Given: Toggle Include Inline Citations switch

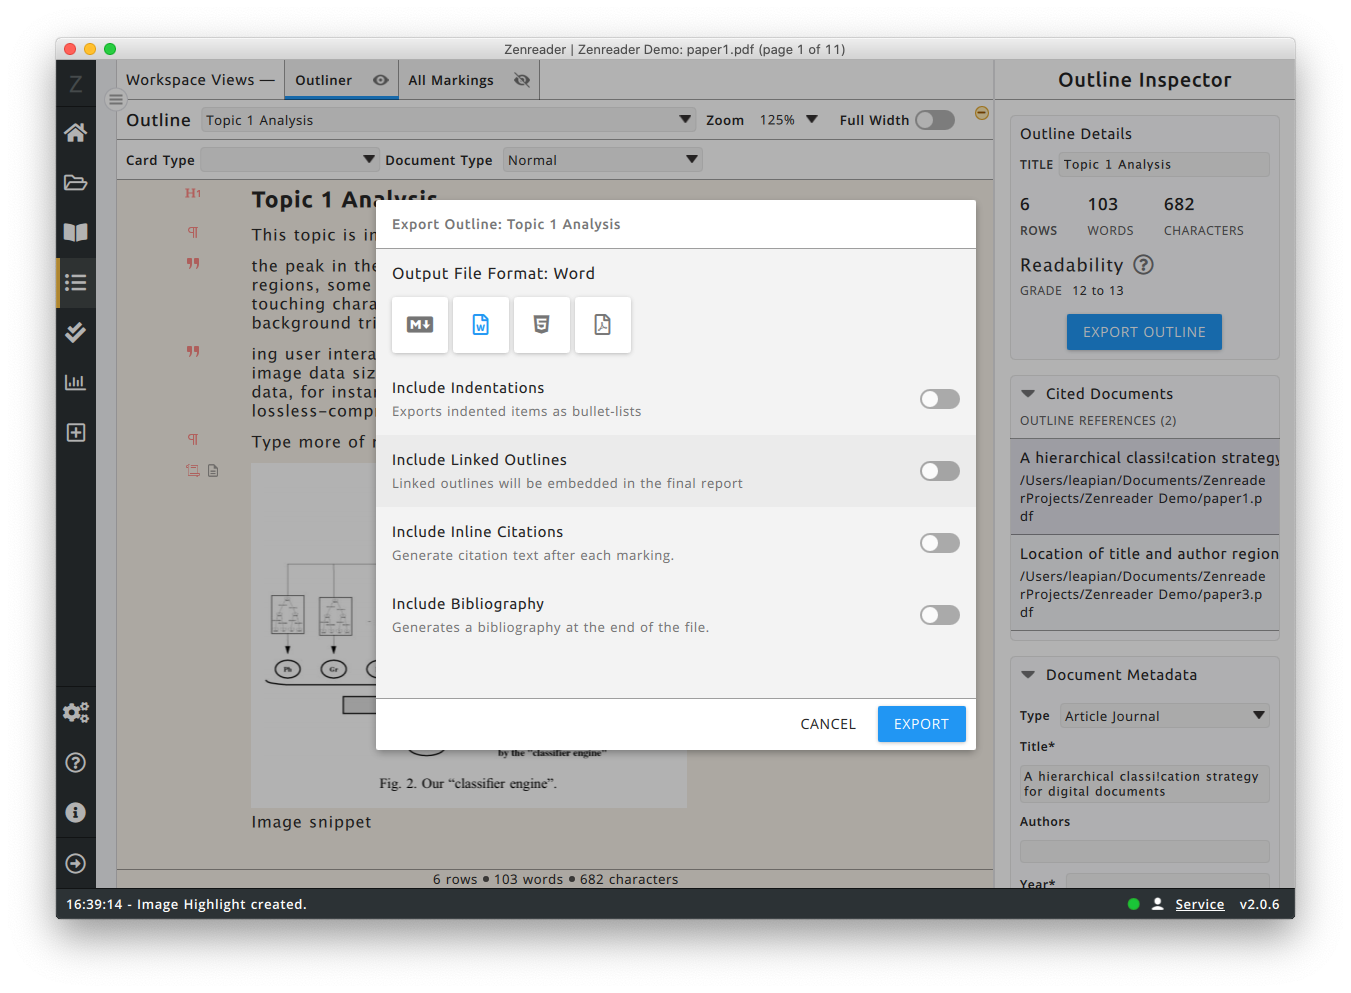Looking at the screenshot, I should point(940,543).
